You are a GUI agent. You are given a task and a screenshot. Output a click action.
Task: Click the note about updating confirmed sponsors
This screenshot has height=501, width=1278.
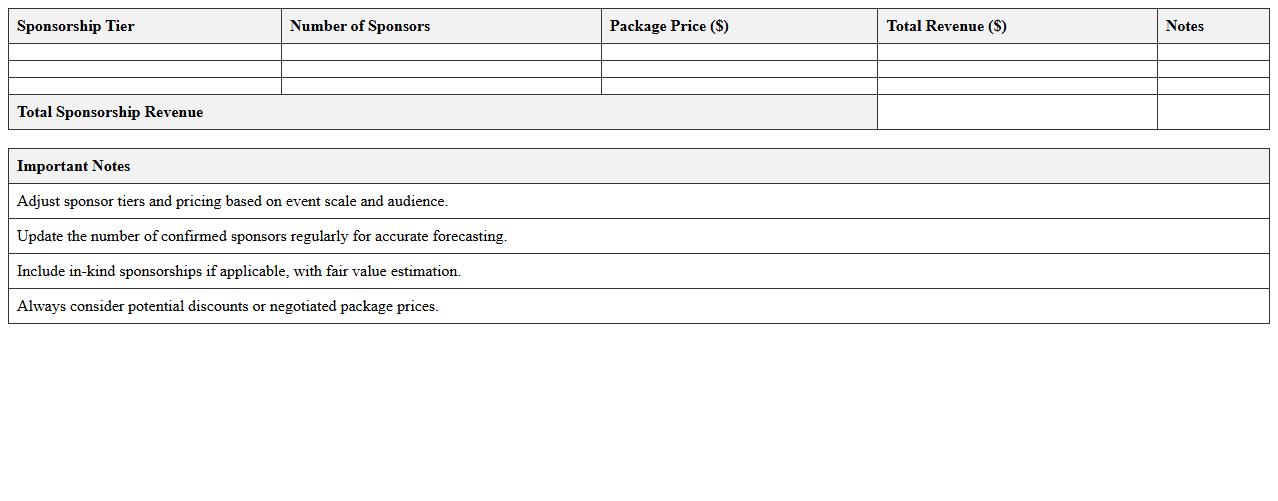(262, 236)
